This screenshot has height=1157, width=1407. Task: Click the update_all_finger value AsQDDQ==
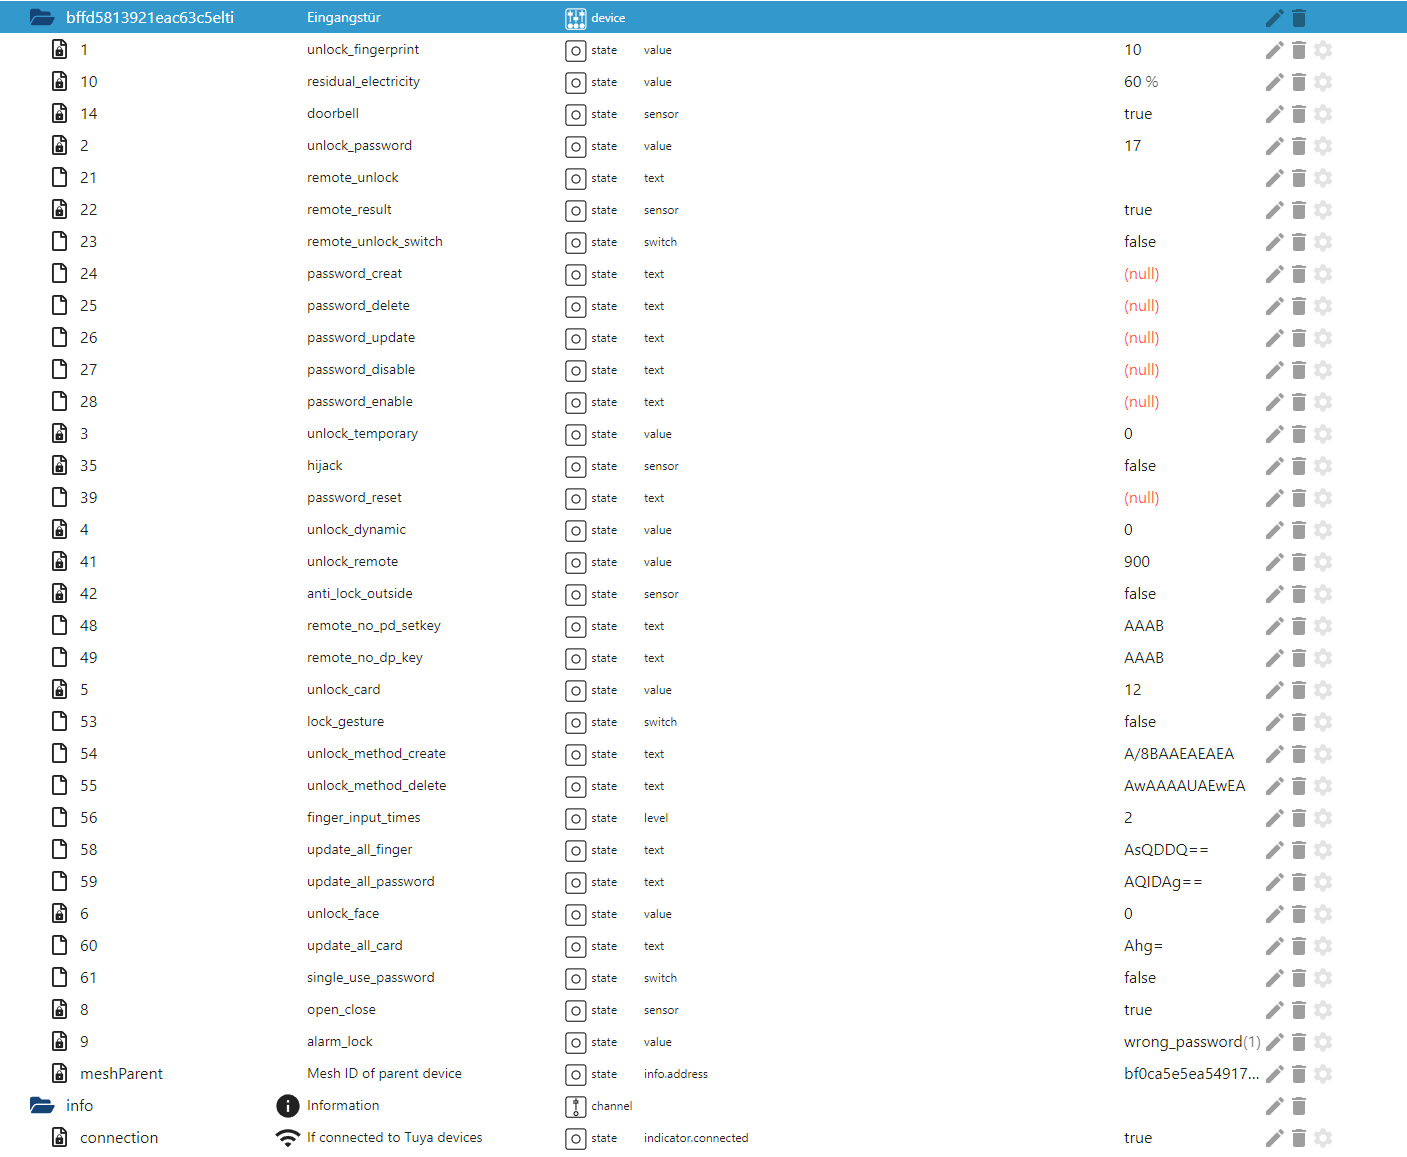point(1166,850)
